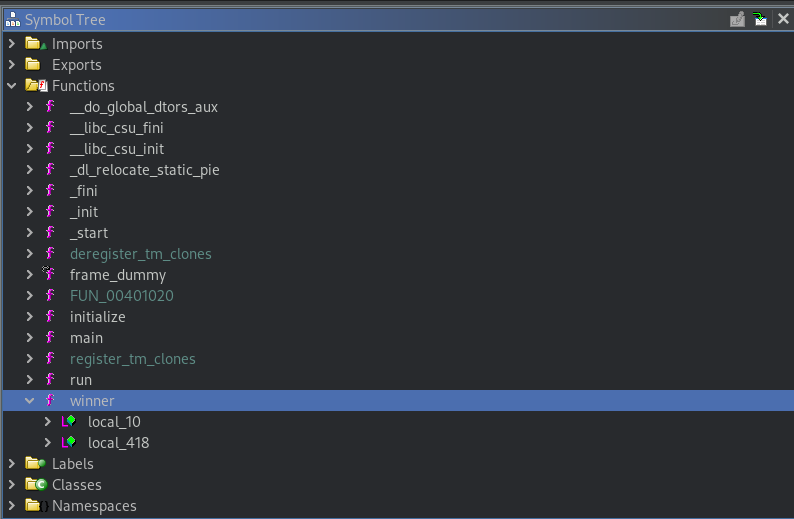
Task: Click the Symbol Tree panel icon in header
Action: 13,20
